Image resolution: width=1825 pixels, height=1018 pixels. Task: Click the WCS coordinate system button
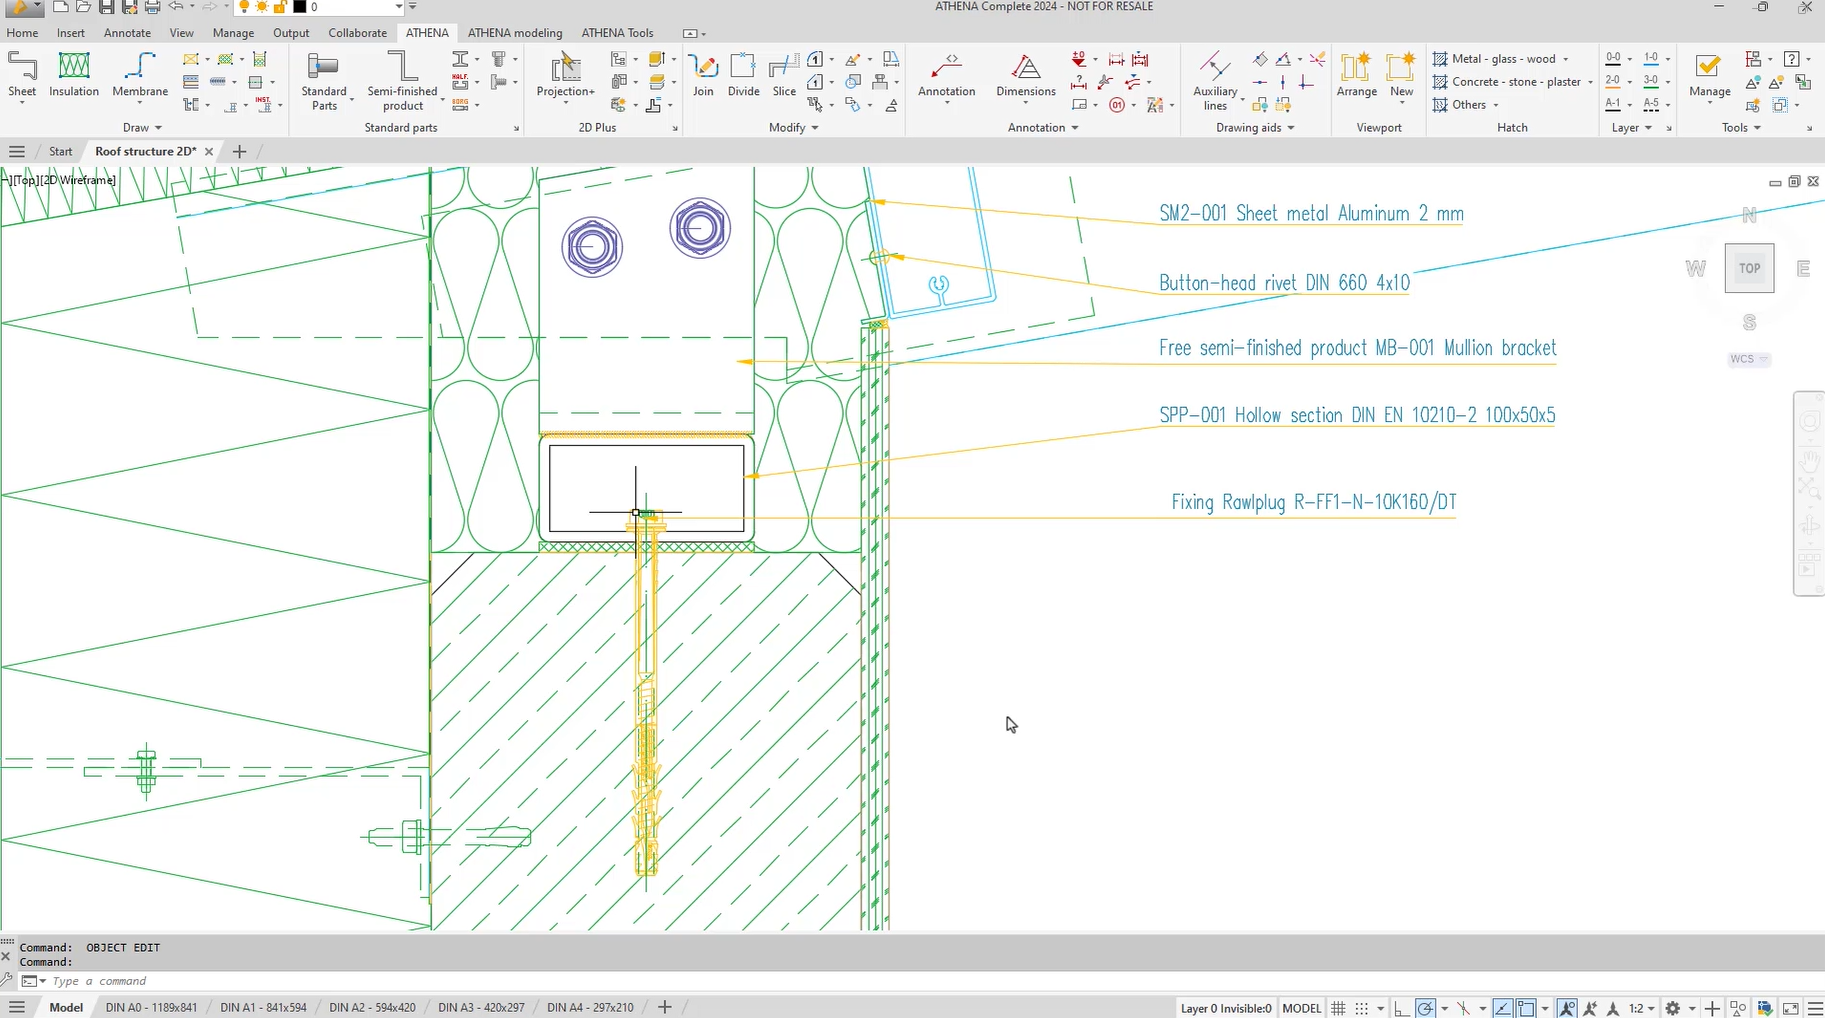pos(1749,359)
